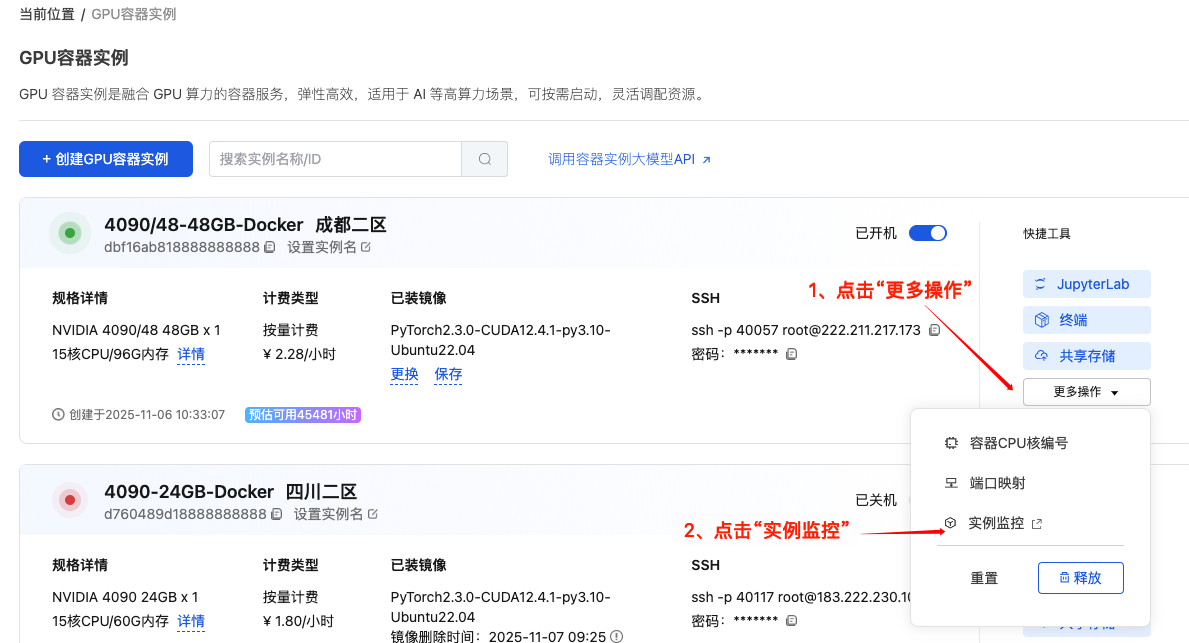Choose 端口映射 in the dropdown menu
Viewport: 1189px width, 643px height.
click(x=996, y=483)
